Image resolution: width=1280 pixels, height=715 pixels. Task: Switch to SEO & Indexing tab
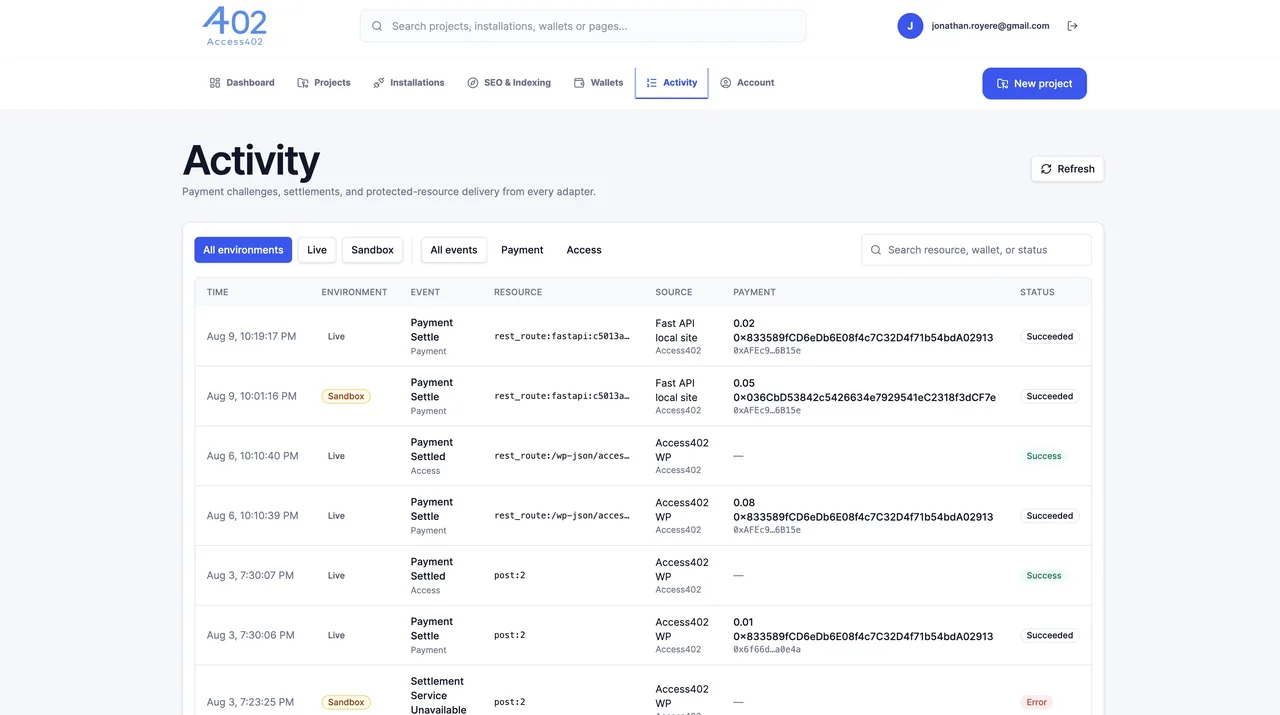click(509, 83)
